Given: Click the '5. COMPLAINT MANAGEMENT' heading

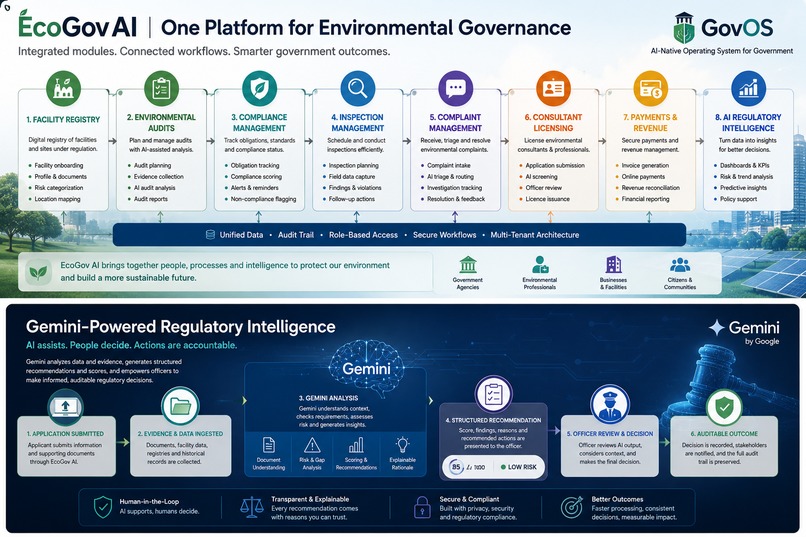Looking at the screenshot, I should tap(455, 122).
